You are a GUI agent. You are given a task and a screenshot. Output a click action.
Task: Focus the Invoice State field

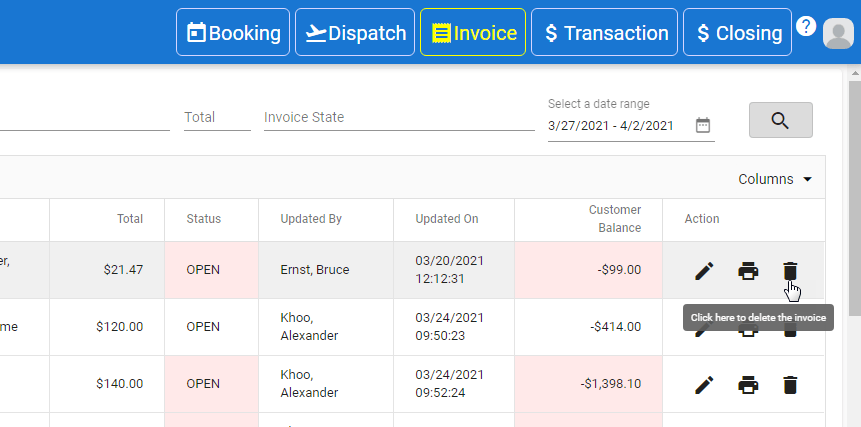[399, 117]
